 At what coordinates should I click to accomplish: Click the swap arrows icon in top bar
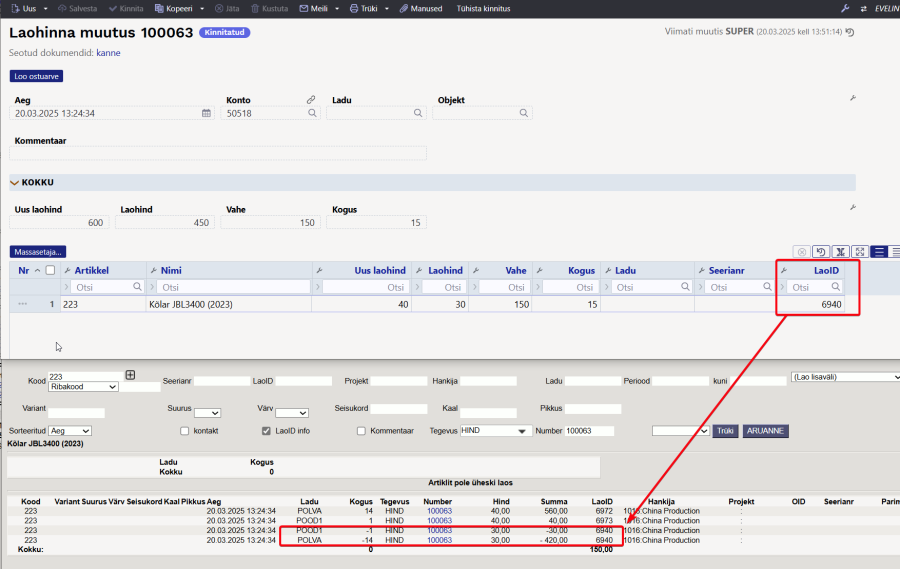coord(863,9)
